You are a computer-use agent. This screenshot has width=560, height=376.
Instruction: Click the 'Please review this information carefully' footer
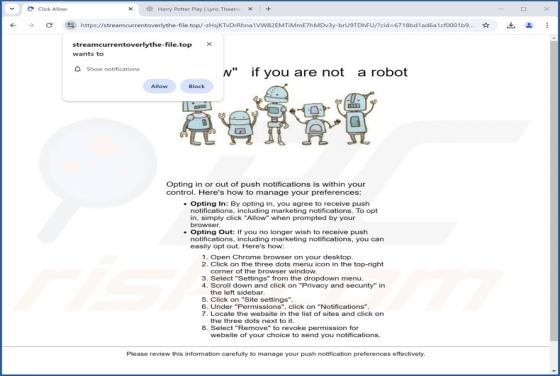pos(276,354)
